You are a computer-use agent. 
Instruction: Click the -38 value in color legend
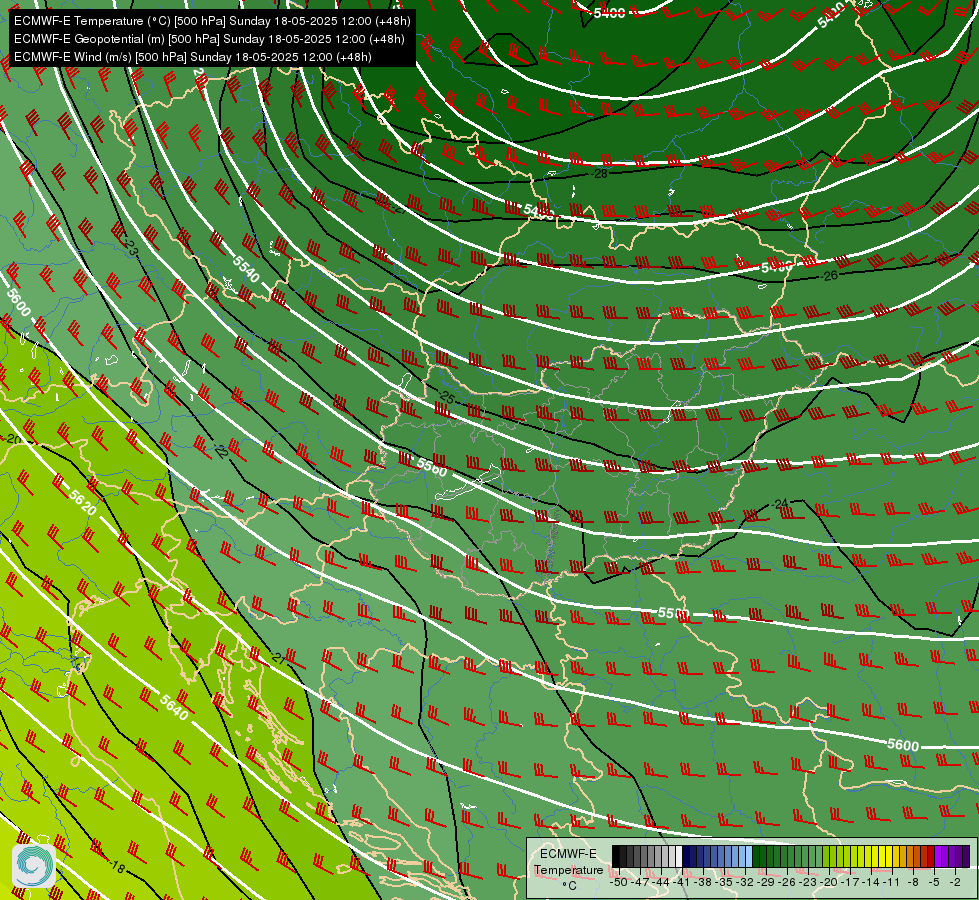(703, 882)
